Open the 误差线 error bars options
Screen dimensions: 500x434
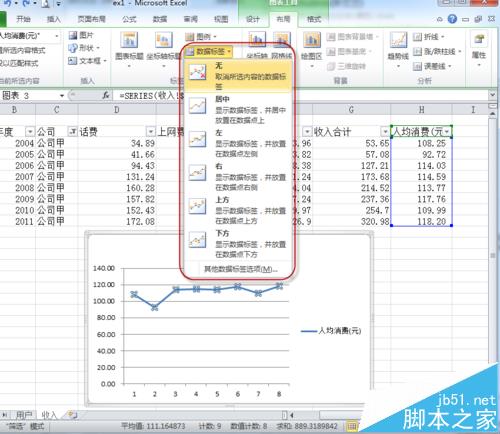pyautogui.click(x=432, y=66)
